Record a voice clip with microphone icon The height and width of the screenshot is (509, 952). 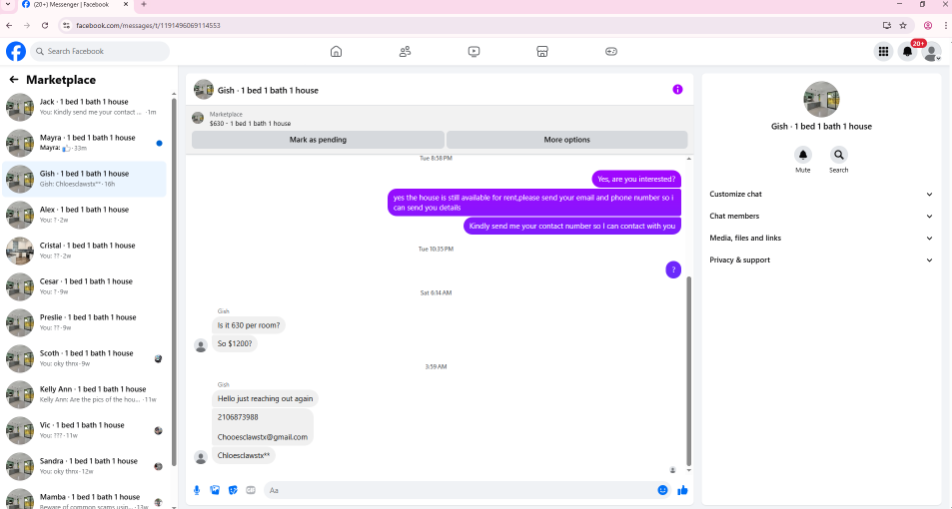pos(197,490)
